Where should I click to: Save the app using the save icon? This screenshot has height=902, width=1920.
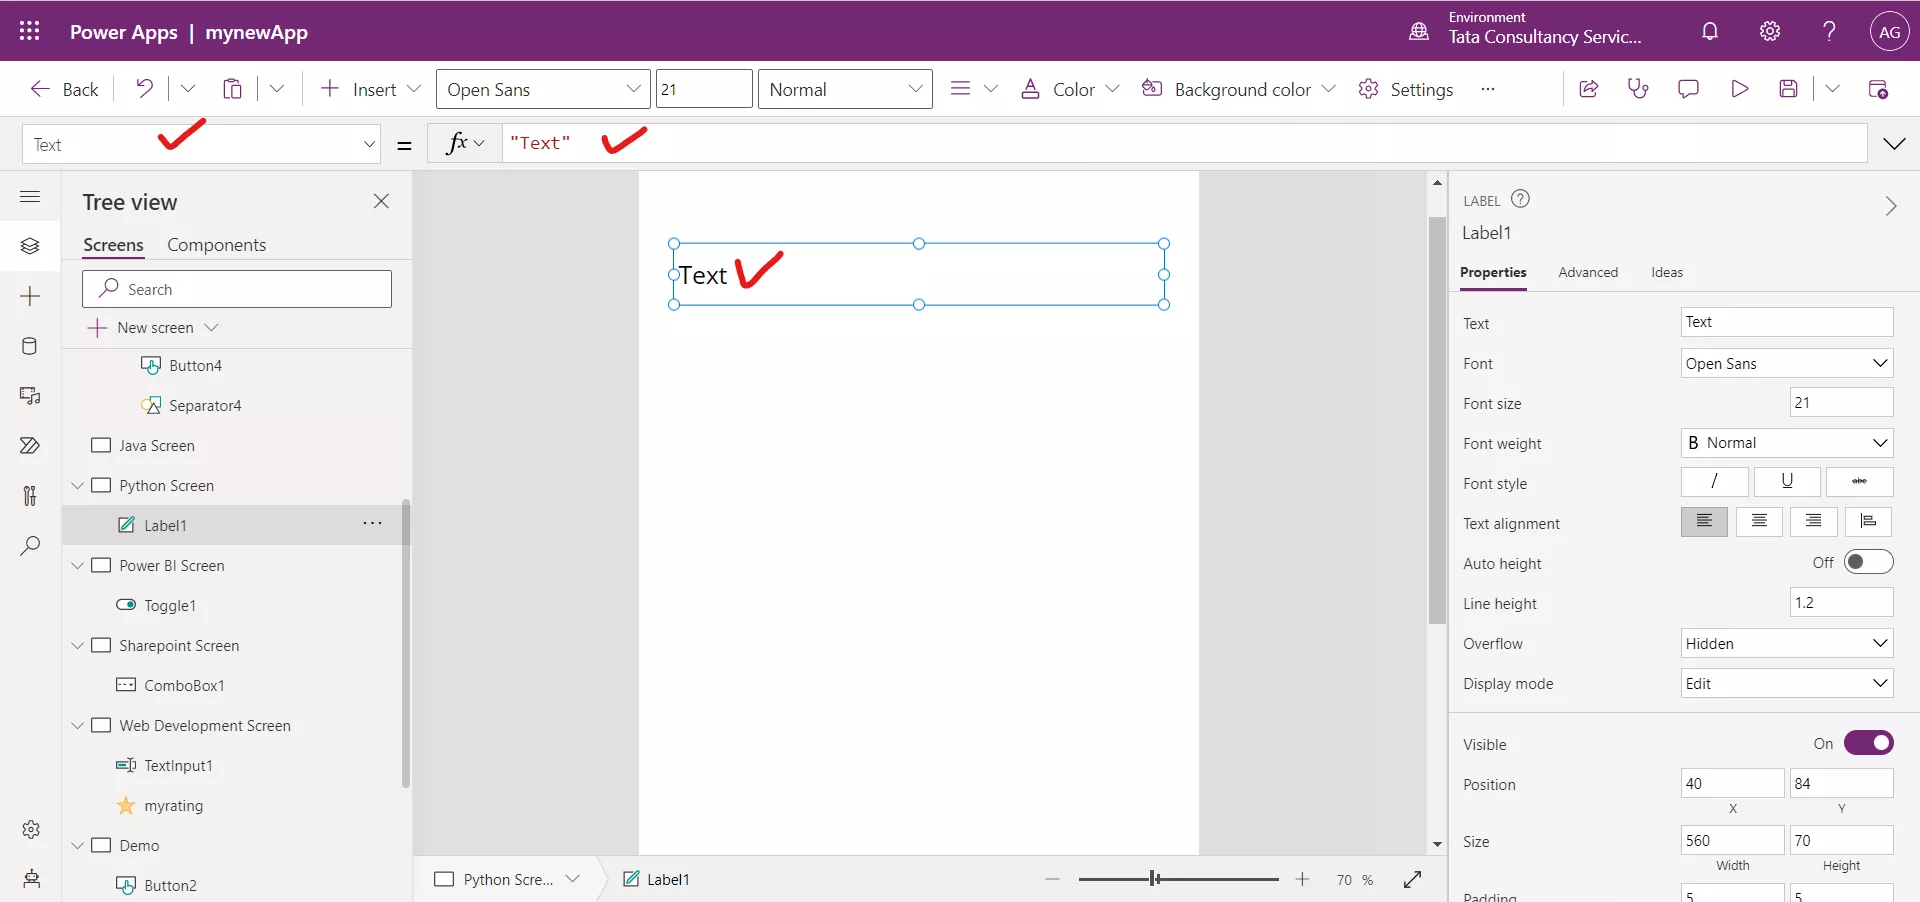(x=1789, y=88)
